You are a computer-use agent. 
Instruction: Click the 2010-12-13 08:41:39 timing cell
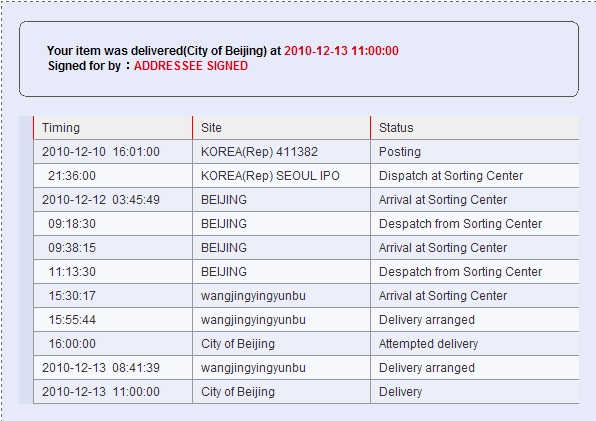tap(113, 368)
